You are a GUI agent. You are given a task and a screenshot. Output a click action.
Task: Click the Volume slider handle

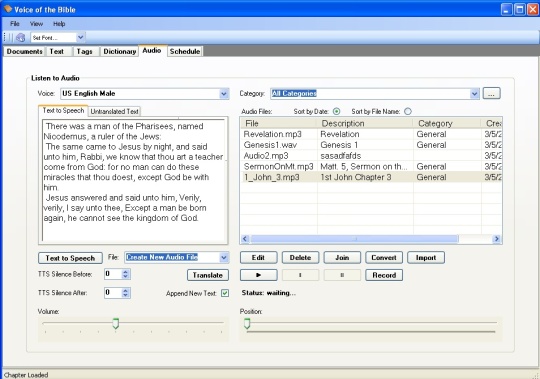116,324
